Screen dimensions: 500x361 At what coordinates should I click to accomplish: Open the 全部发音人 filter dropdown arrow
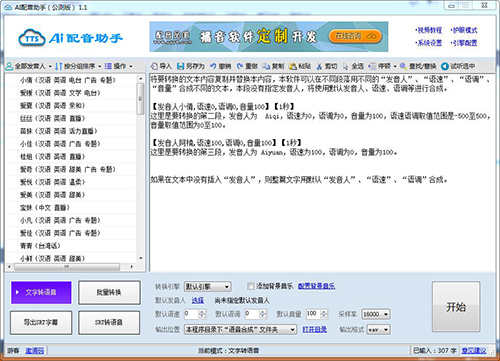50,67
